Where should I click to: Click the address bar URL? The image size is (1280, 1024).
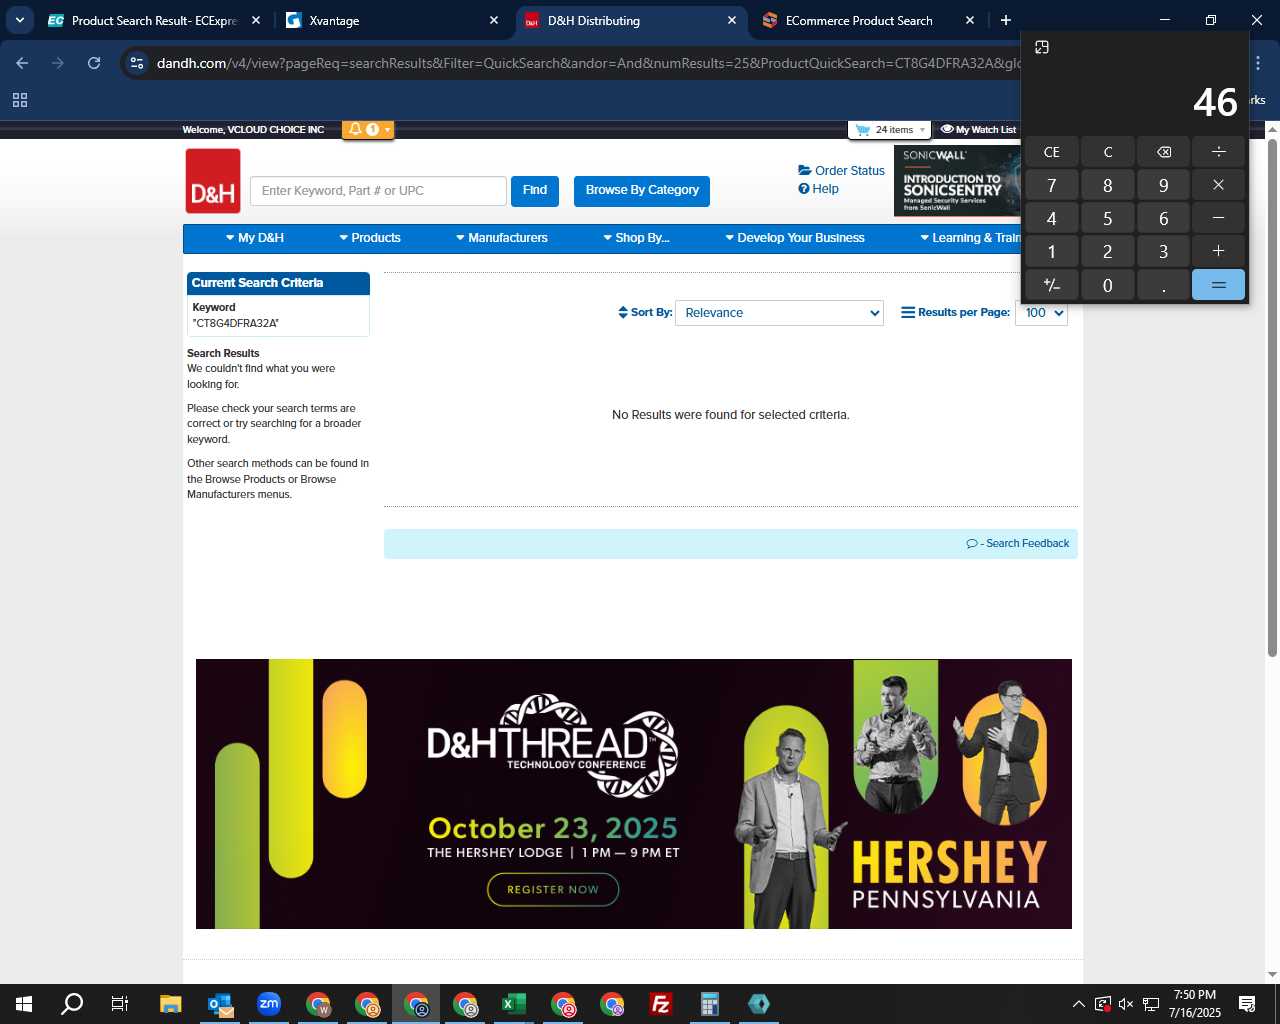coord(588,63)
